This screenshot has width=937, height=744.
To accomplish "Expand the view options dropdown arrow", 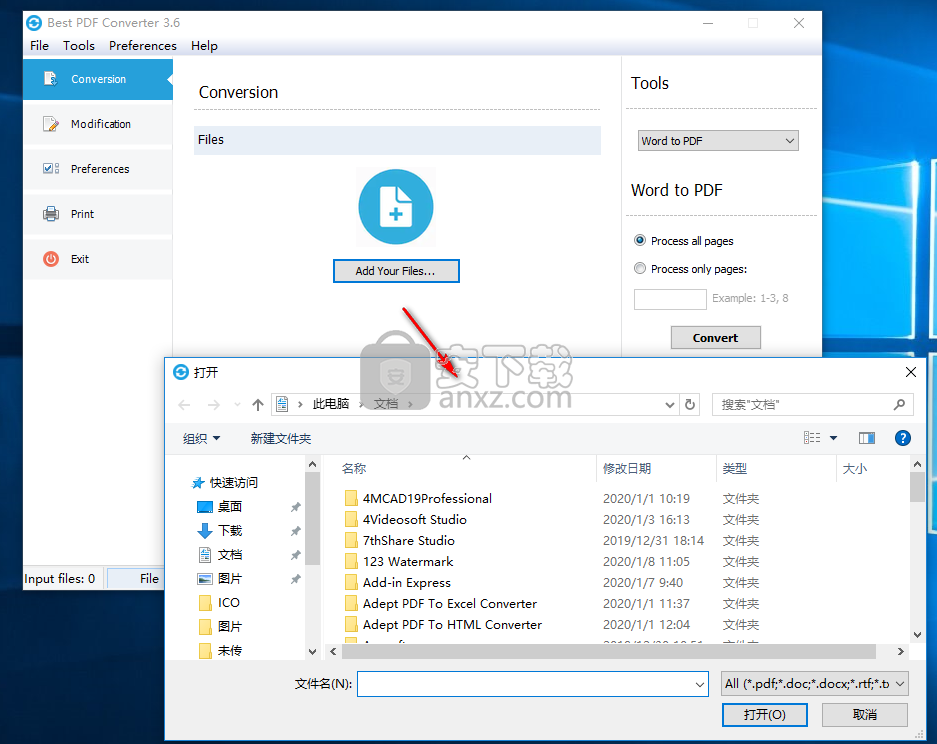I will [x=833, y=438].
